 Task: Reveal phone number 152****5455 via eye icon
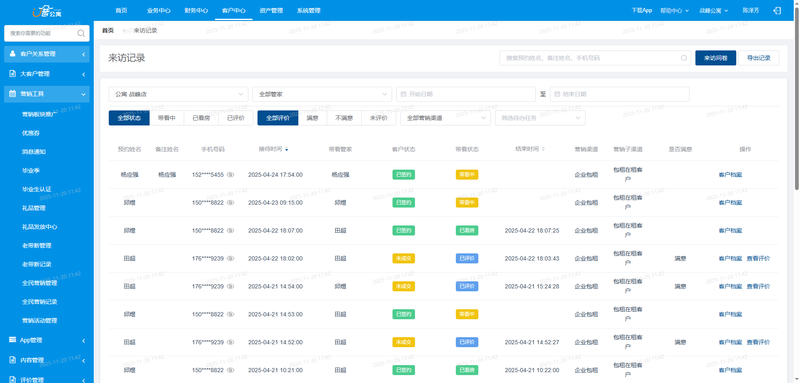point(230,174)
